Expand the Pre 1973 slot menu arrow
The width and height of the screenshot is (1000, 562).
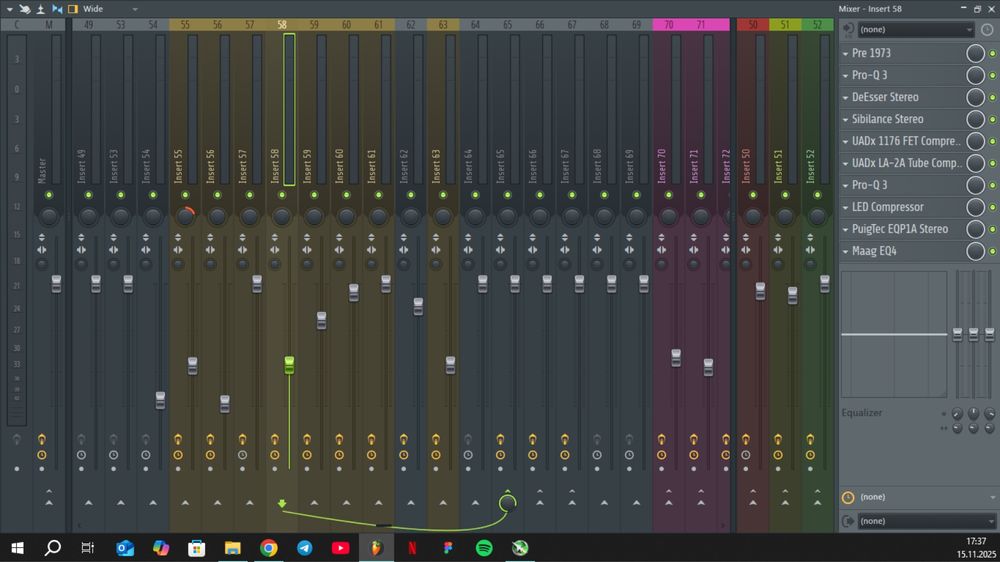point(846,54)
